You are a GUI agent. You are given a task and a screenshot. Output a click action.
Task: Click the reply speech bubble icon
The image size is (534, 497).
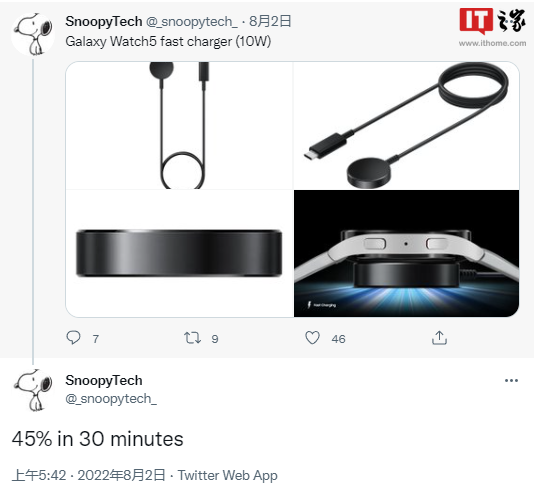click(73, 338)
